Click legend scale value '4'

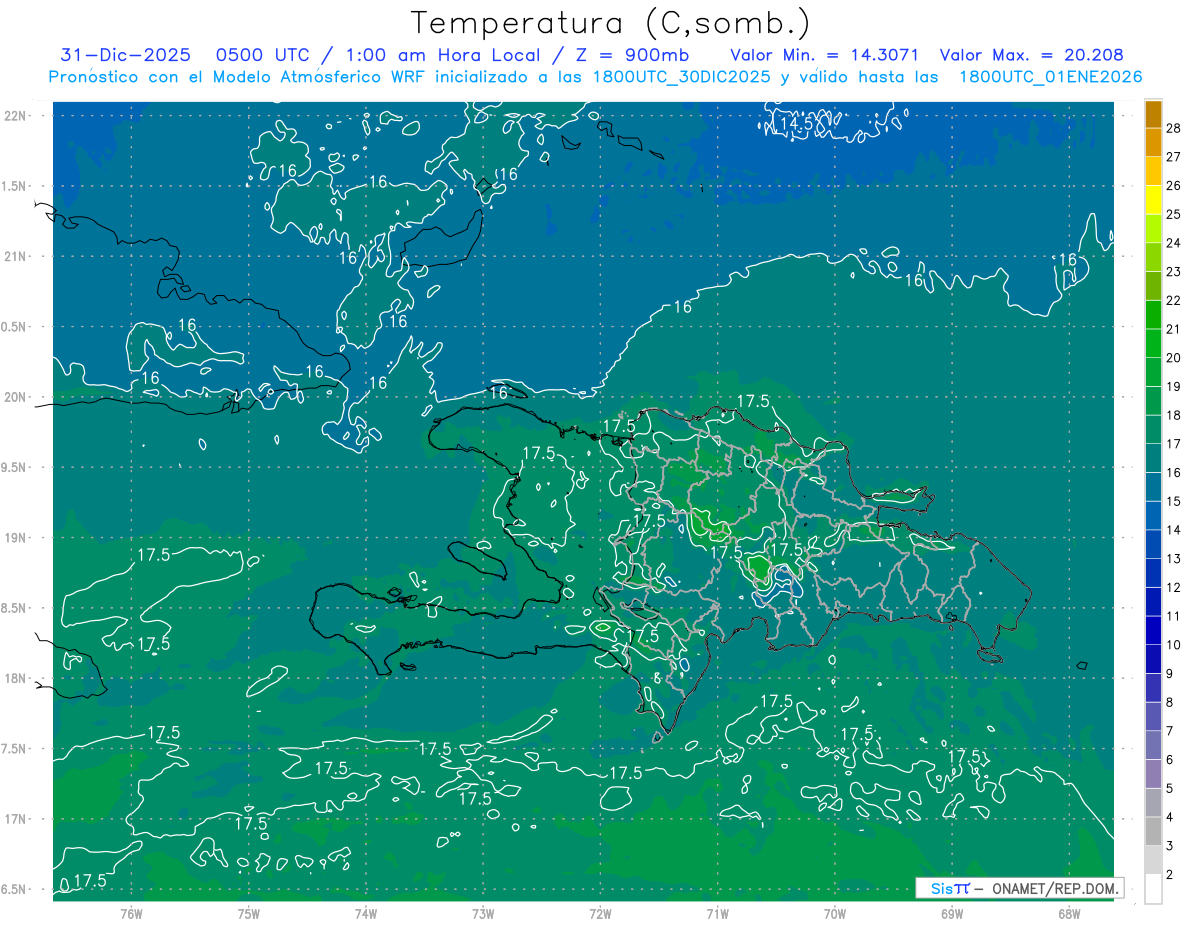(x=1170, y=817)
